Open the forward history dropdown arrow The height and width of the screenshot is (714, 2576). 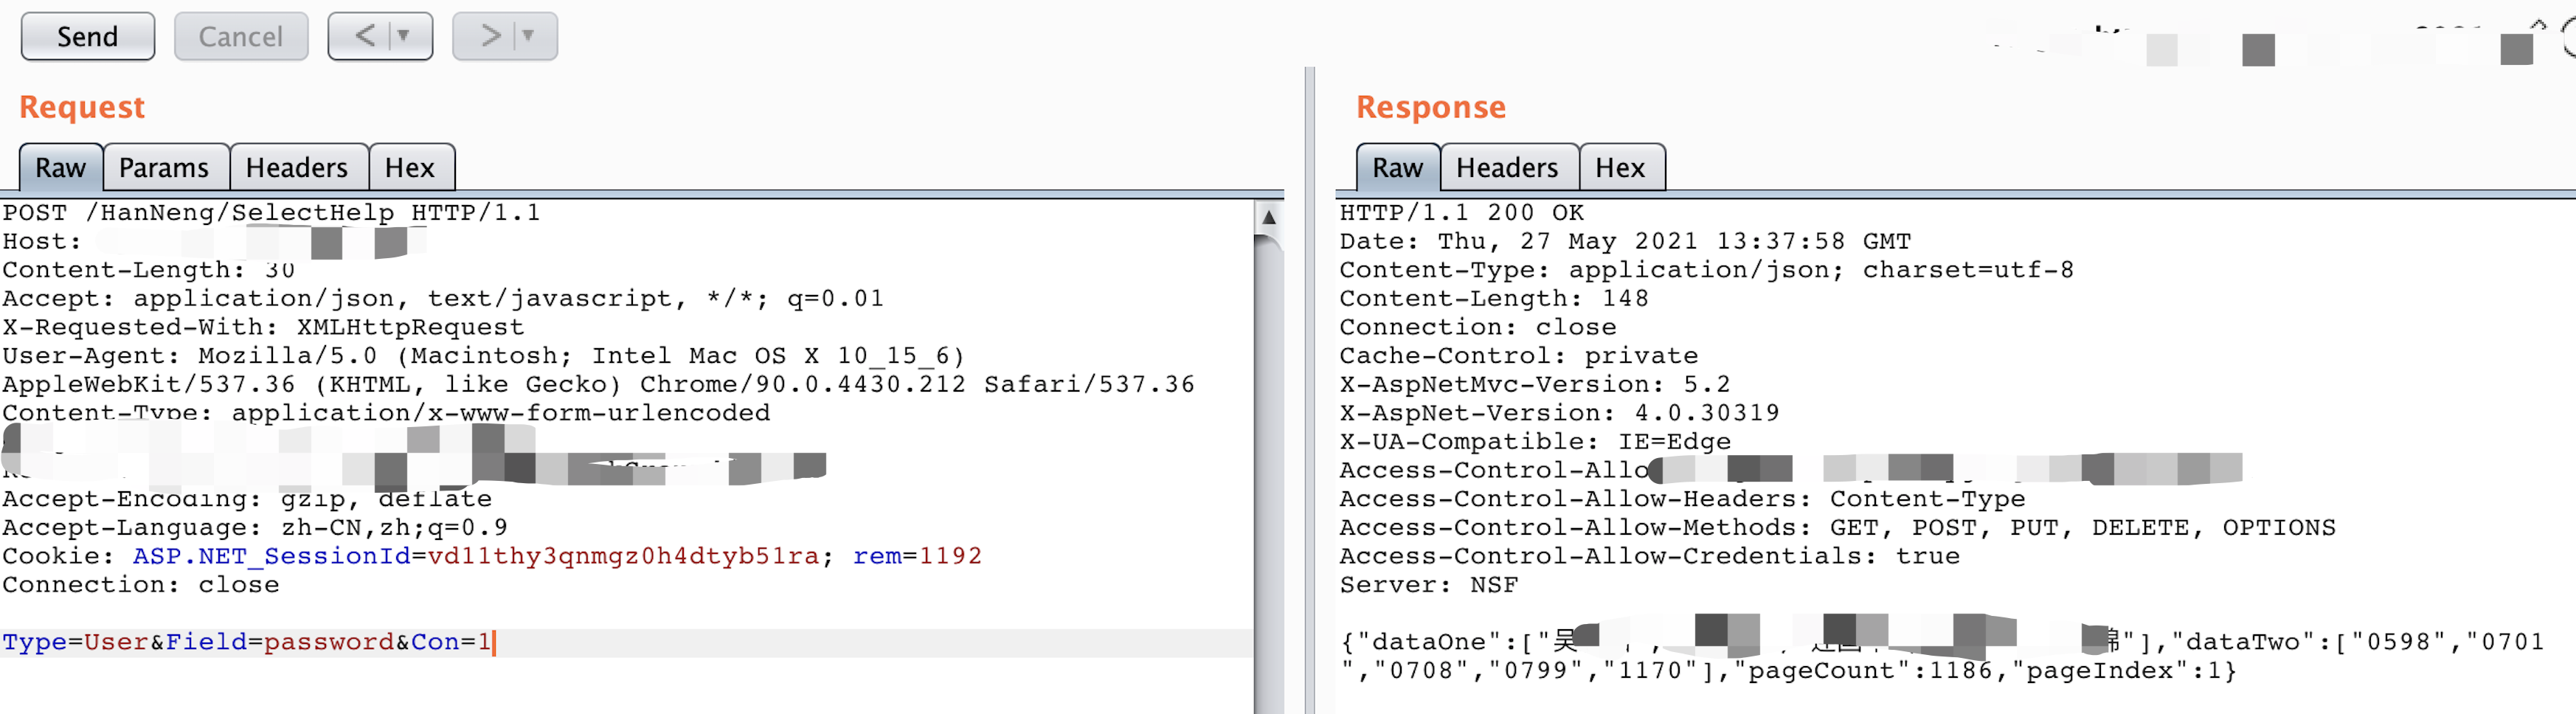coord(528,37)
